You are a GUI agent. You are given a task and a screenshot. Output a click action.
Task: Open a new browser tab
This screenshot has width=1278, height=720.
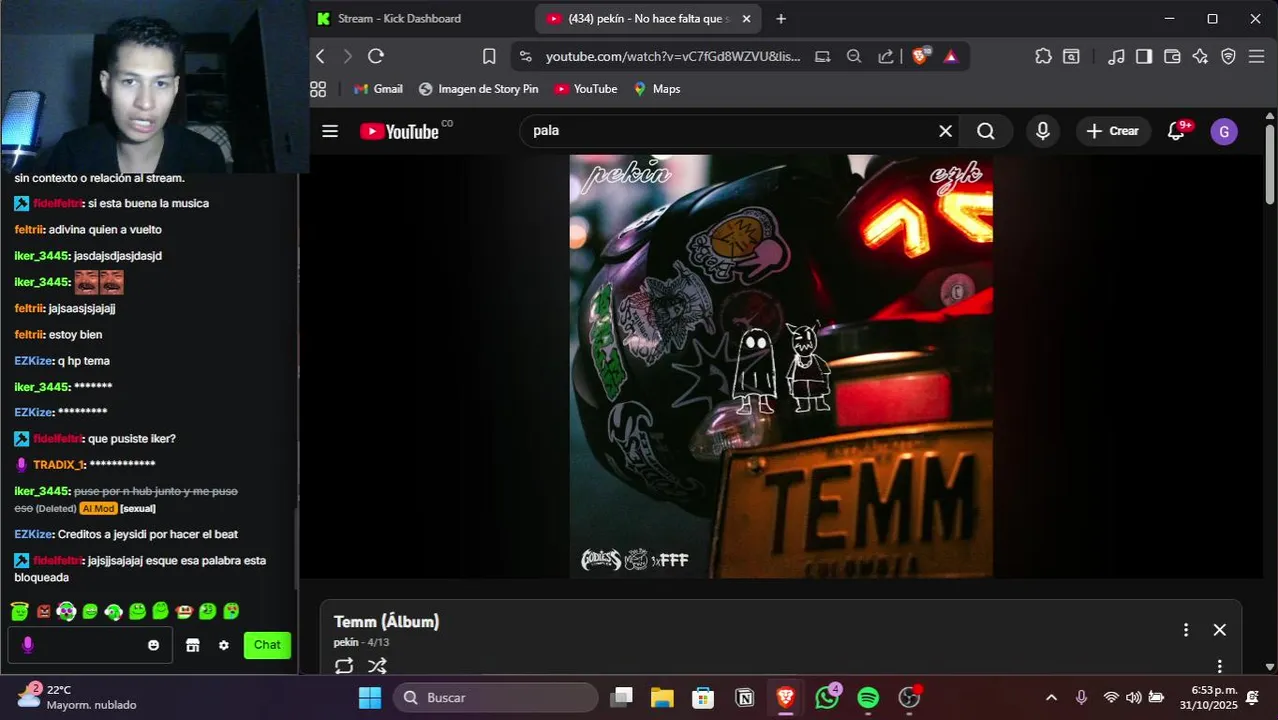(781, 18)
